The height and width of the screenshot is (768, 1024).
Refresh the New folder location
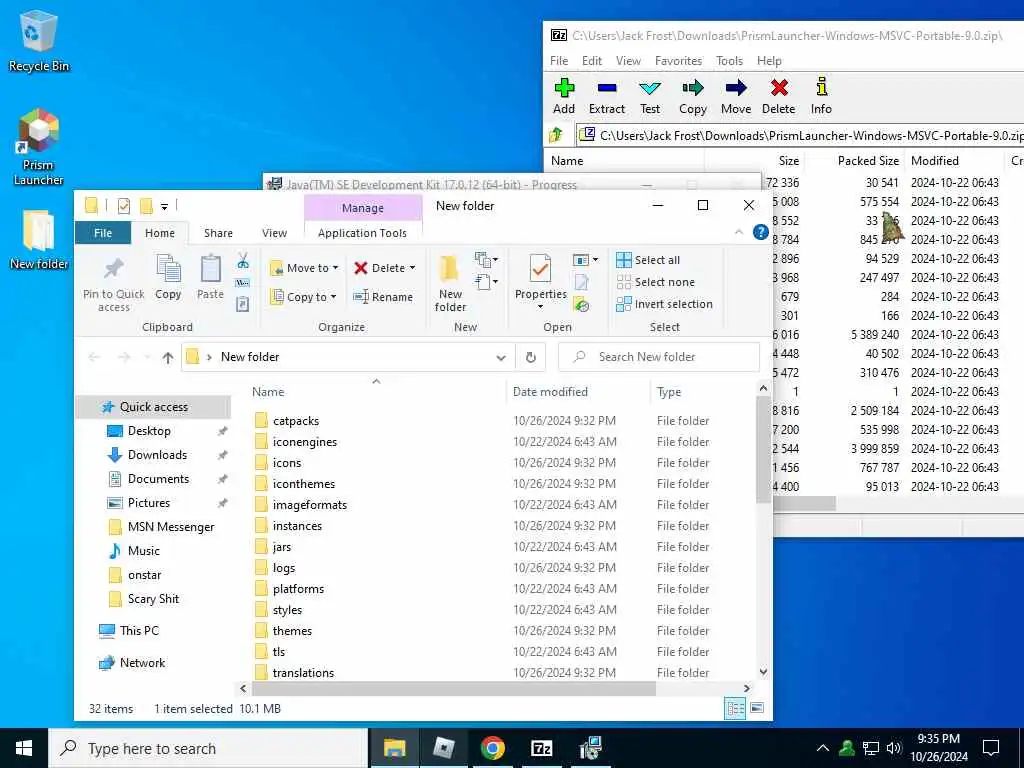(x=531, y=357)
